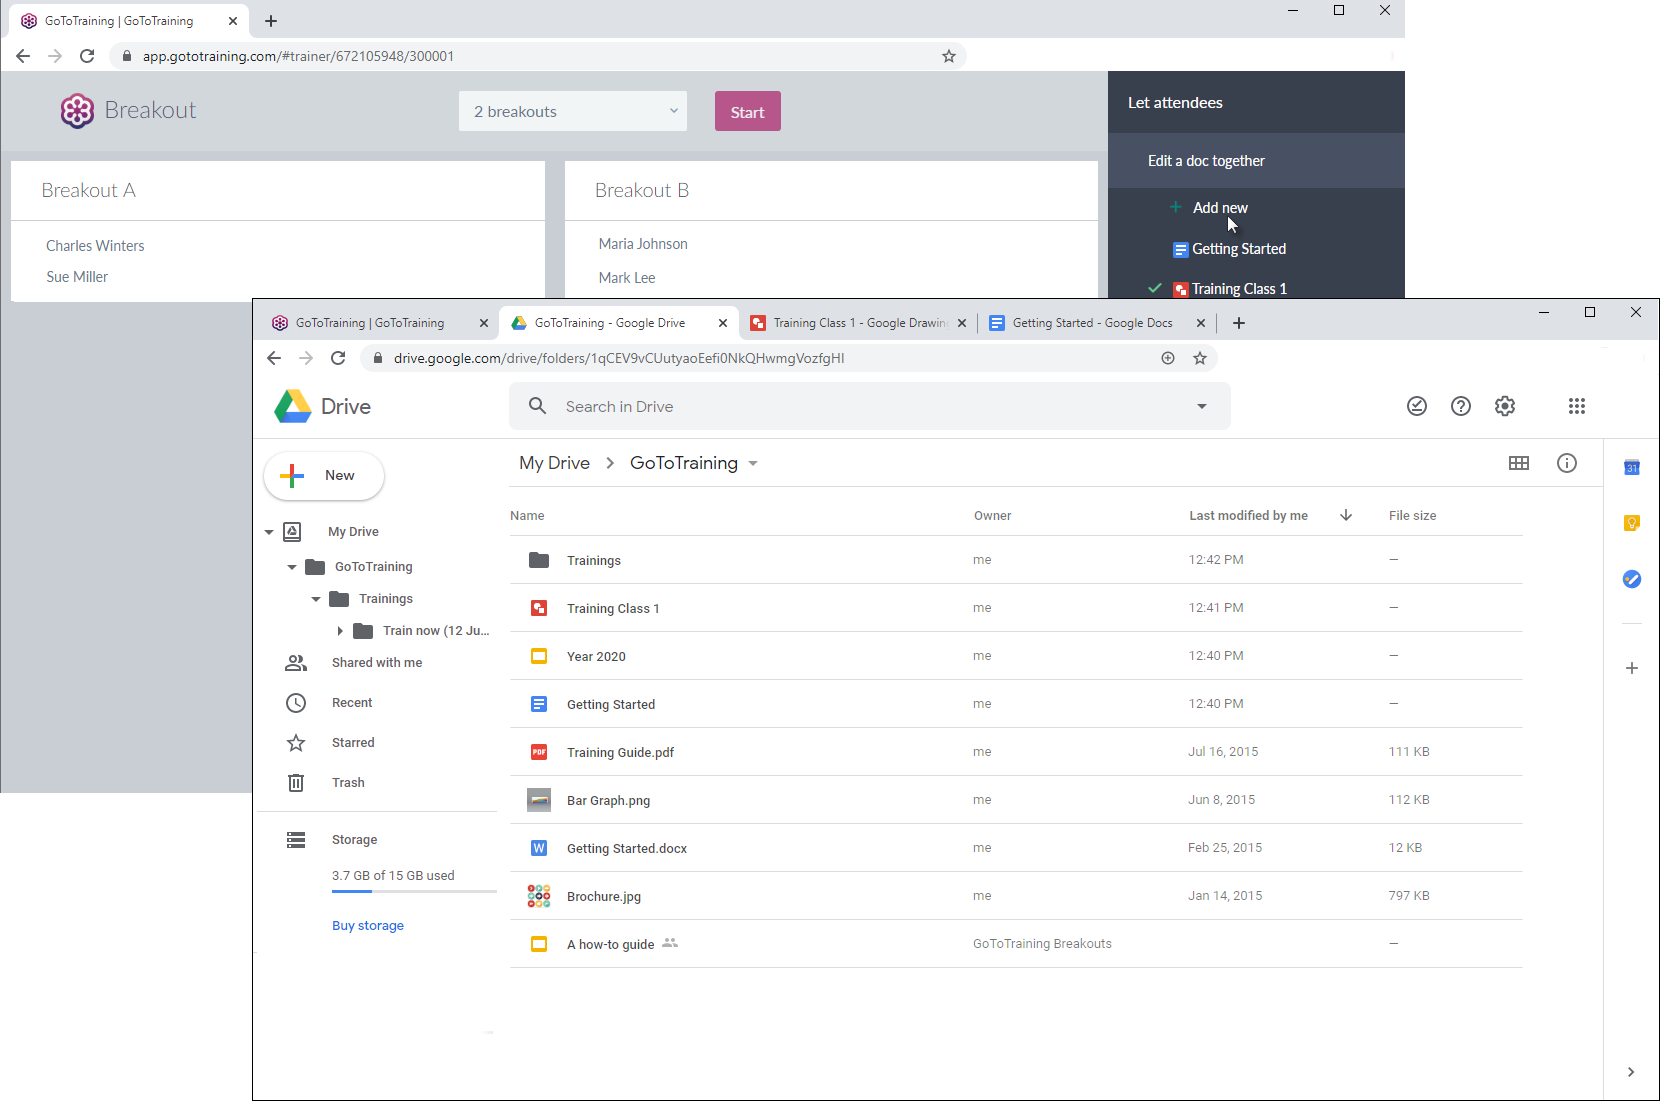
Task: Open Drive settings gear icon
Action: coord(1505,406)
